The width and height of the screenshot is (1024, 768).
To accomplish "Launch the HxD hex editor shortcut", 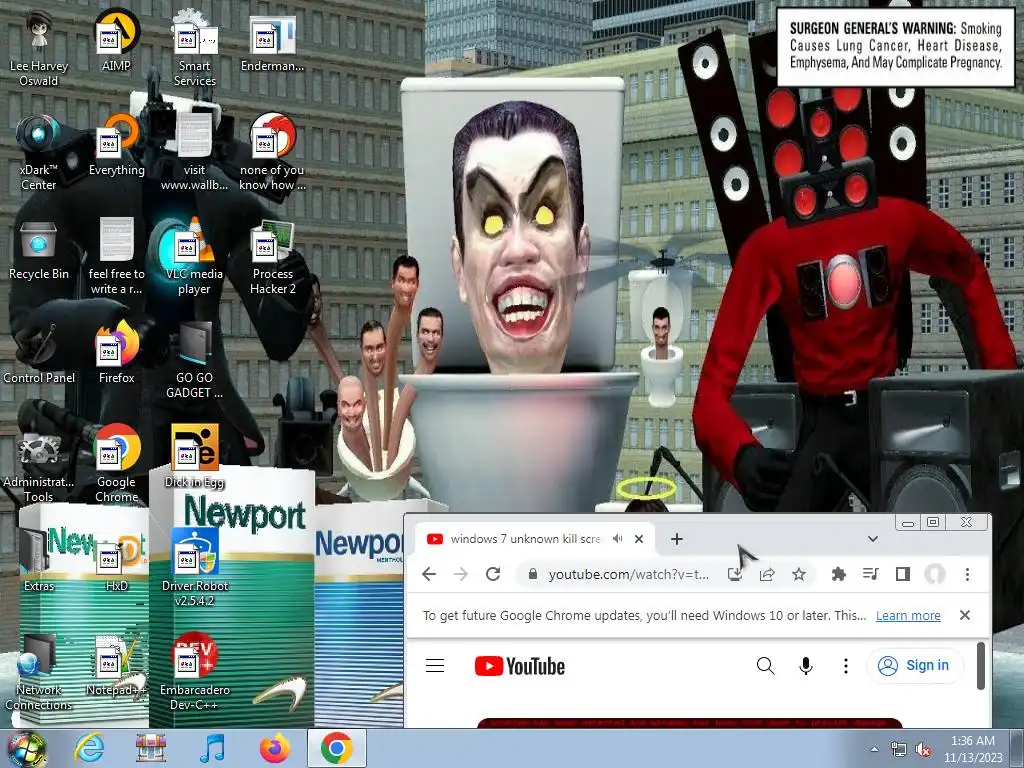I will coord(116,563).
